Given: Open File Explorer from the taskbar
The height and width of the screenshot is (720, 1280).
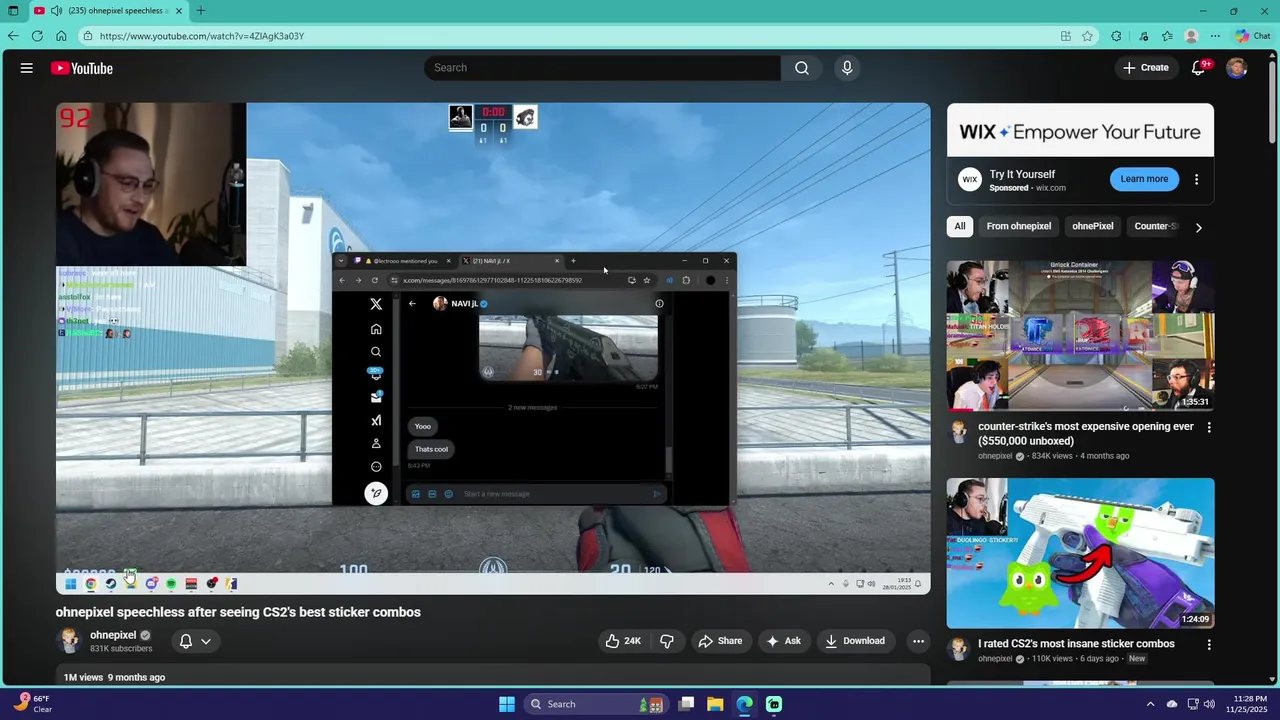Looking at the screenshot, I should 716,704.
